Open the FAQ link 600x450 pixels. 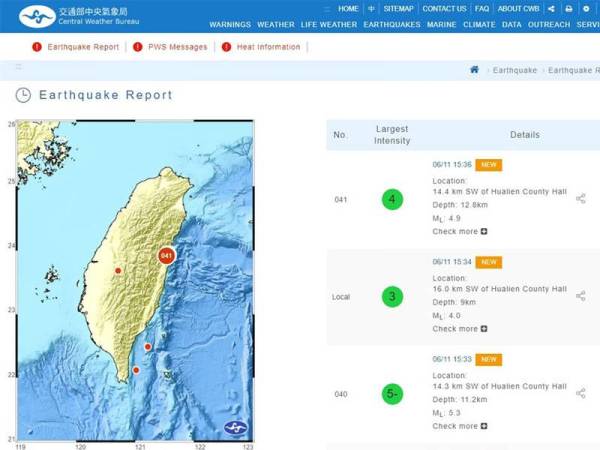(x=482, y=9)
